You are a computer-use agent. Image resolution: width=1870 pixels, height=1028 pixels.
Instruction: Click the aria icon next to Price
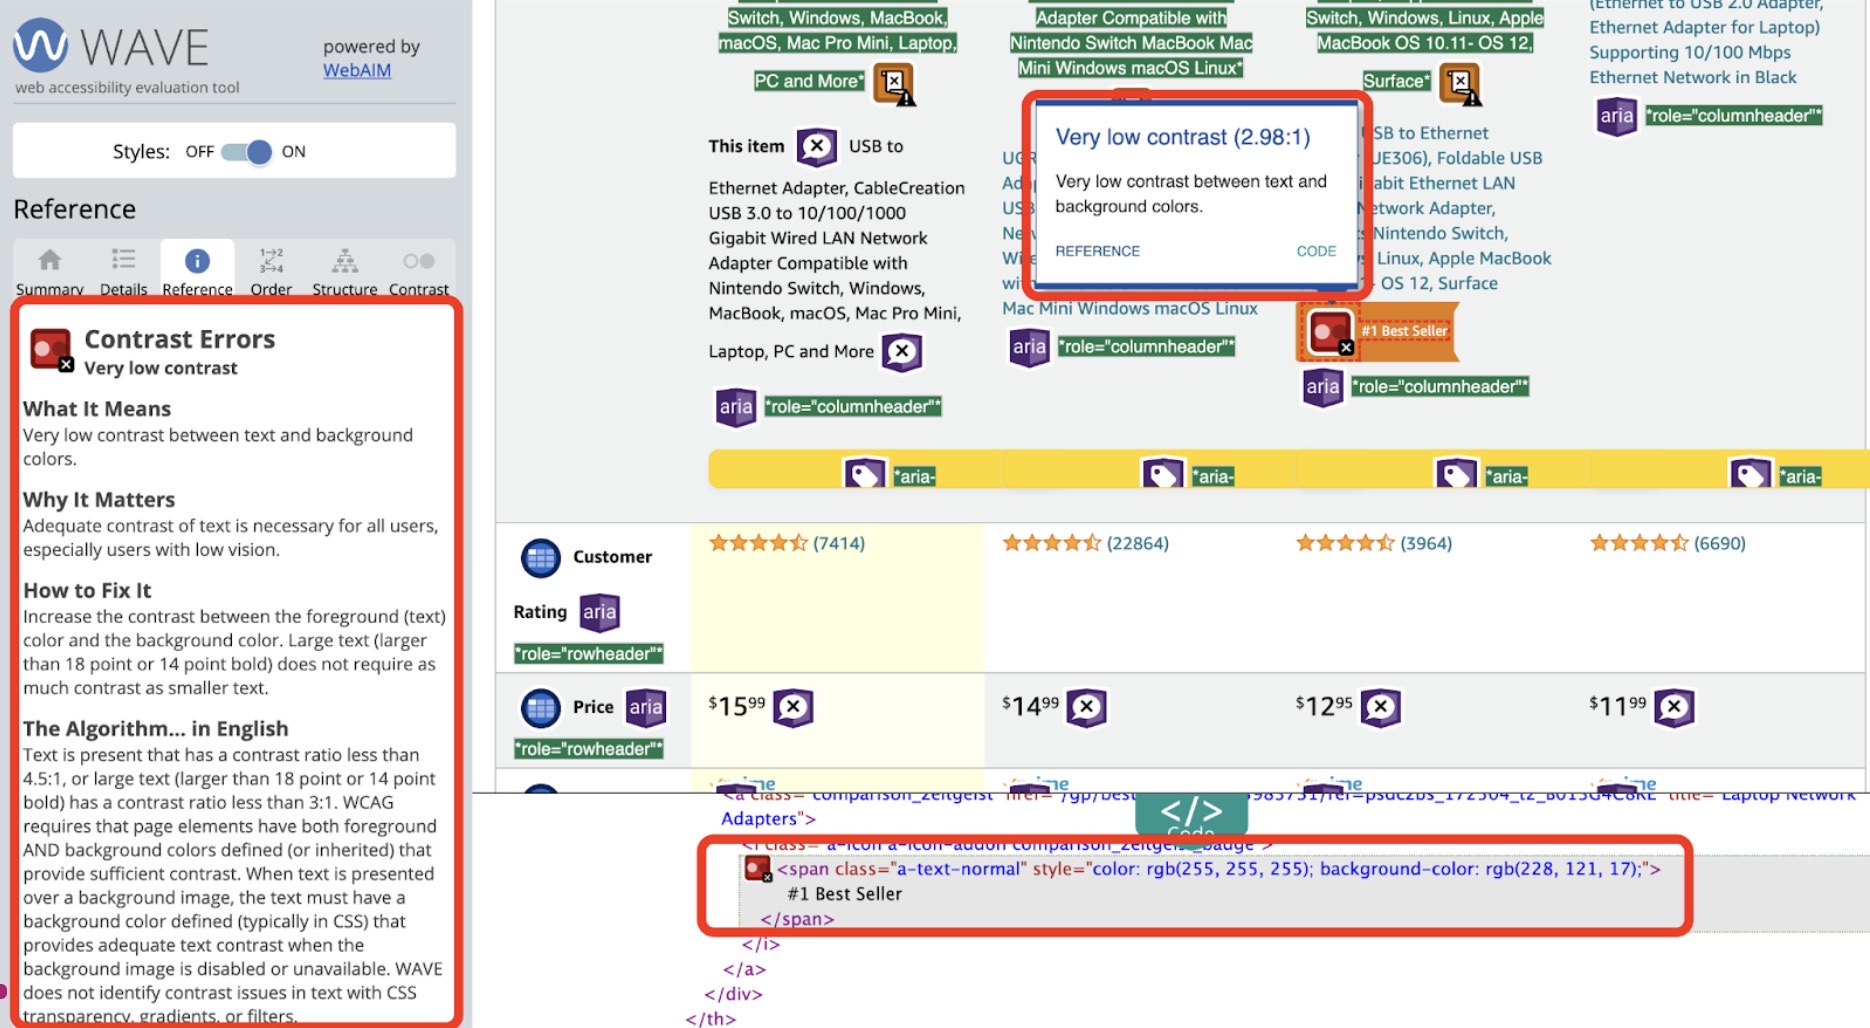point(645,708)
